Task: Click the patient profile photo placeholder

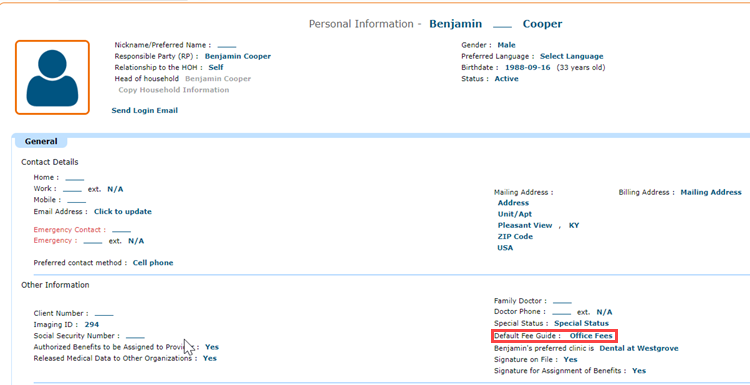Action: 52,77
